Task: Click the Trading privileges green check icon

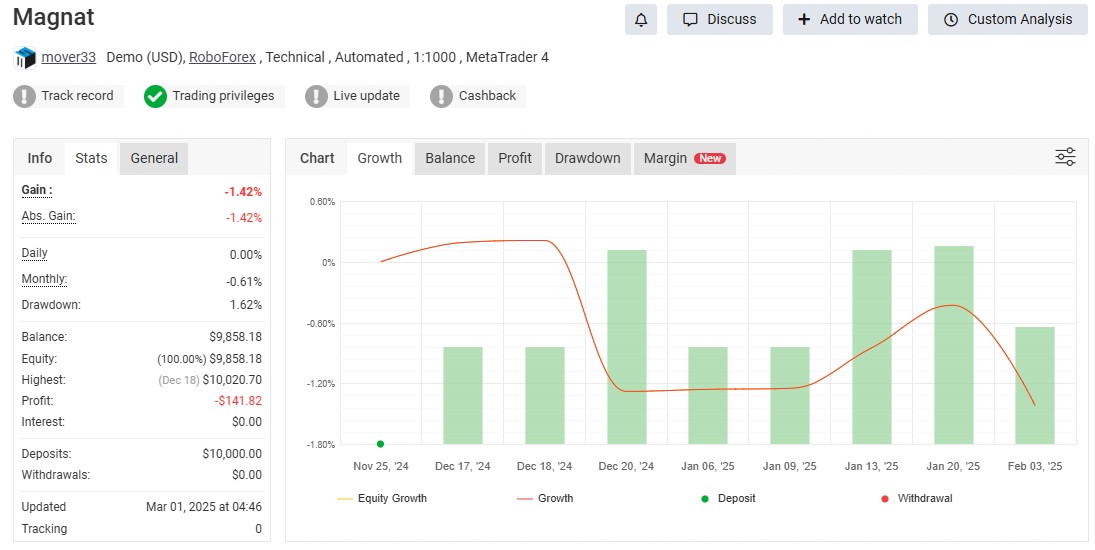Action: 155,96
